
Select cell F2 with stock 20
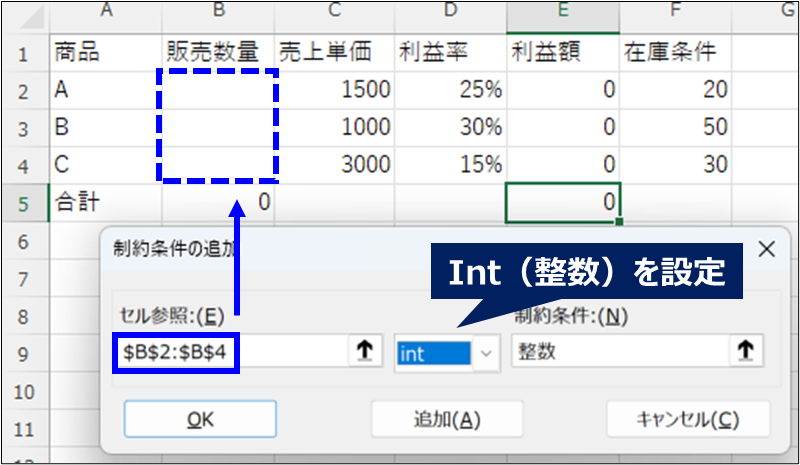point(675,90)
